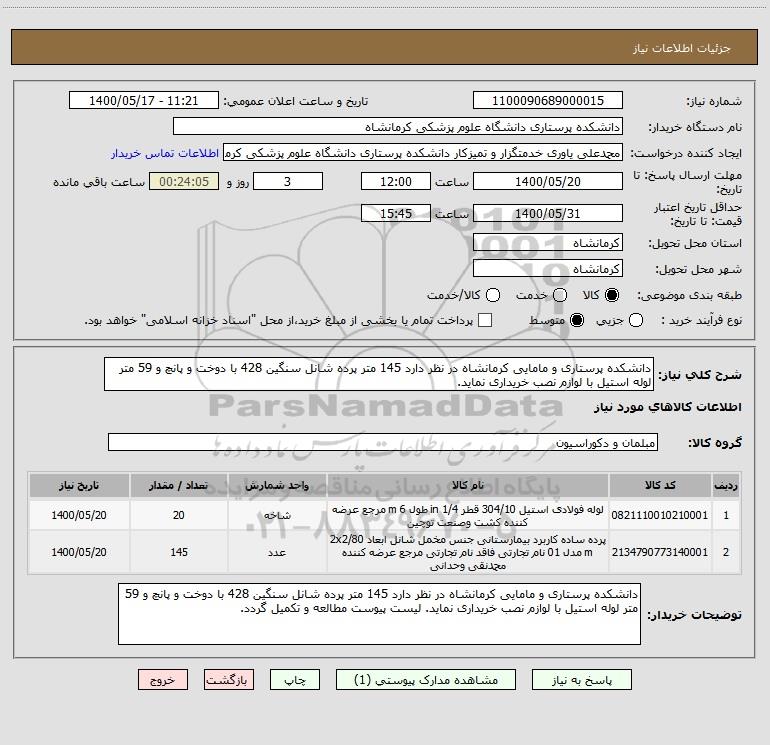Image resolution: width=770 pixels, height=745 pixels.
Task: Click the quantity cell 20
Action: 178,515
